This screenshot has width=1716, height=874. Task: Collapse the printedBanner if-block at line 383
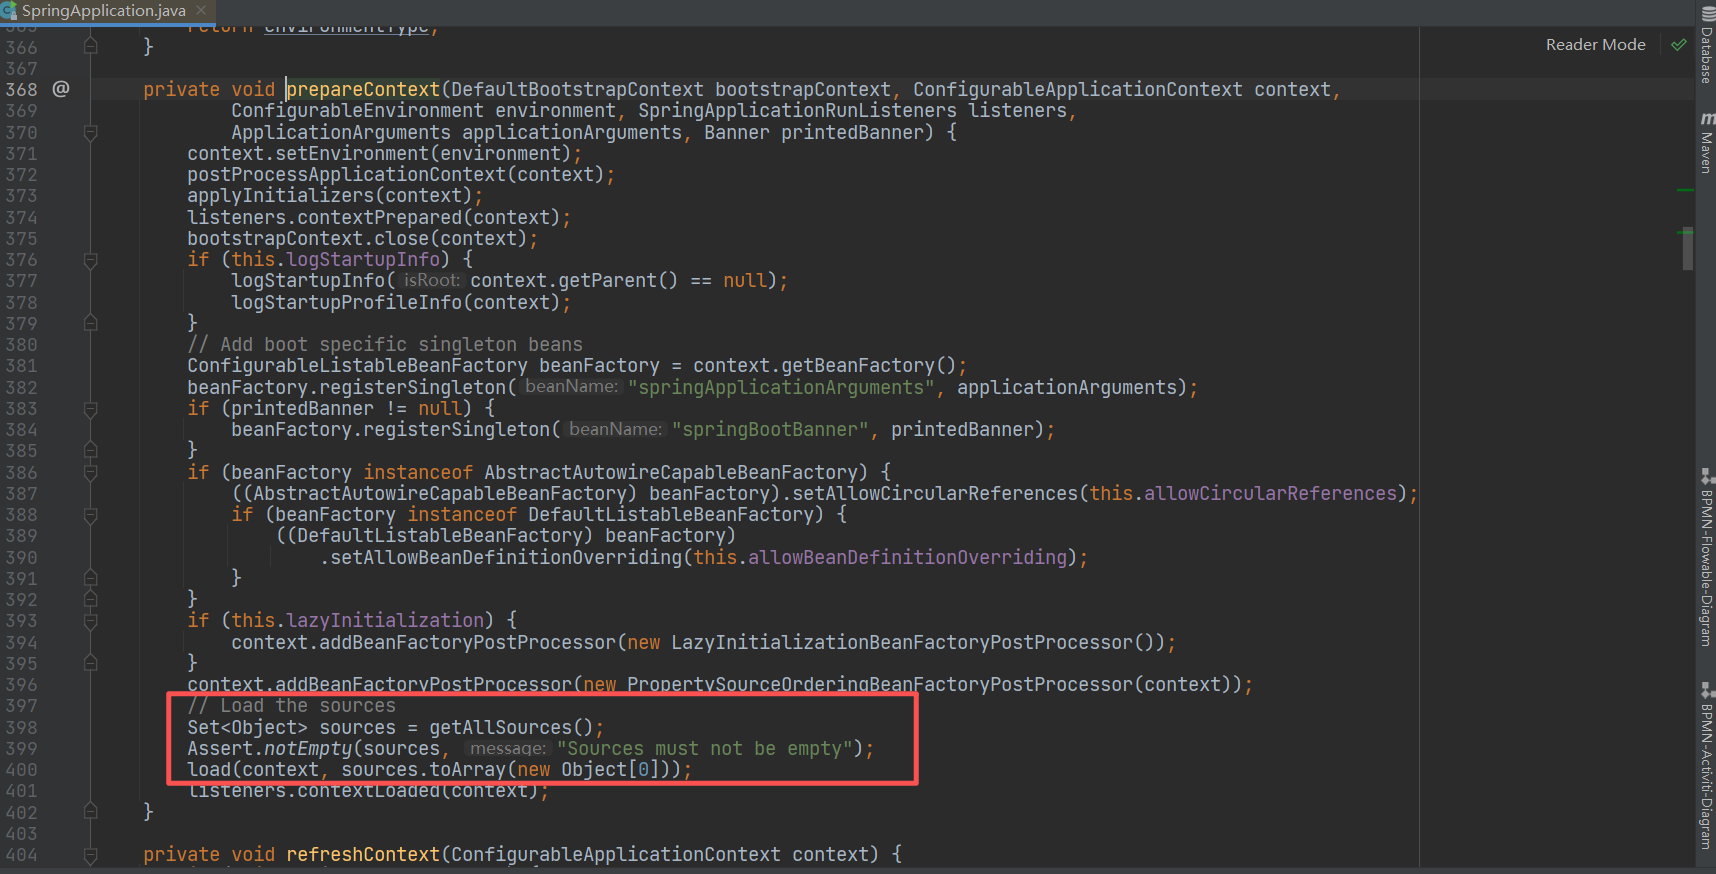click(x=91, y=409)
